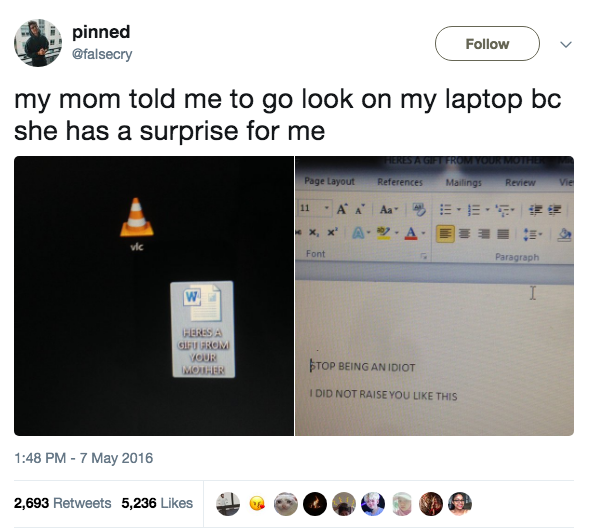Center align the text
The height and width of the screenshot is (528, 598).
pyautogui.click(x=464, y=233)
